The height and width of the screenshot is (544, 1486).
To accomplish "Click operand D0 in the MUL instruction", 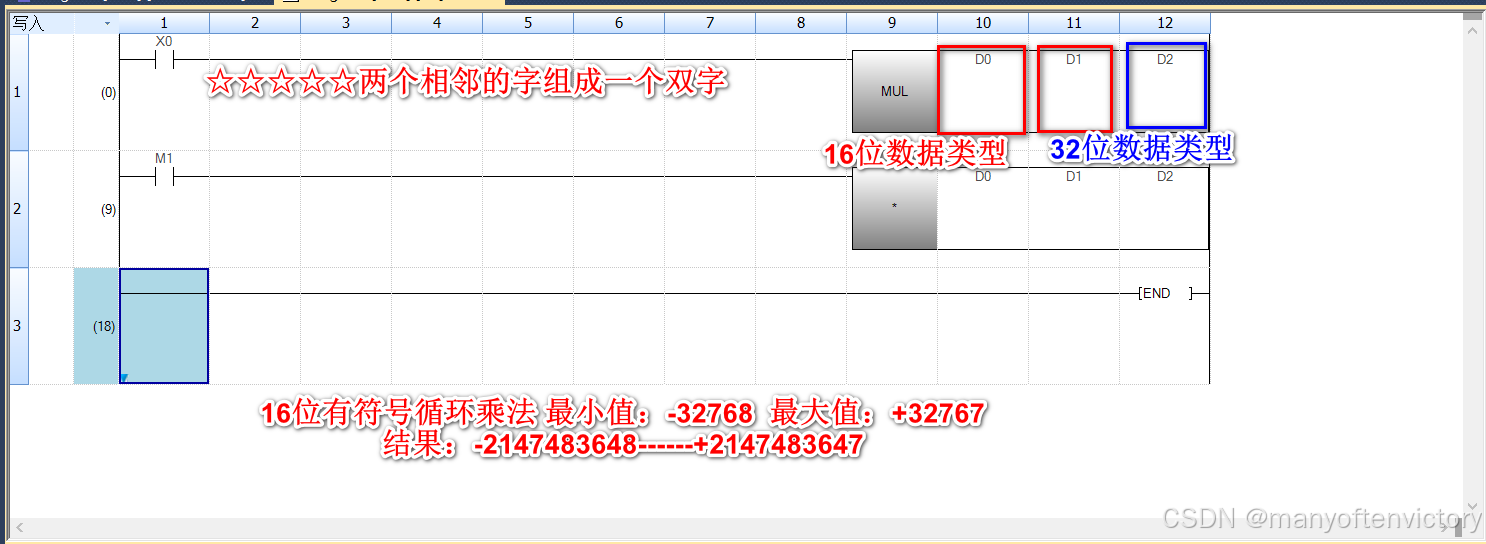I will 983,60.
